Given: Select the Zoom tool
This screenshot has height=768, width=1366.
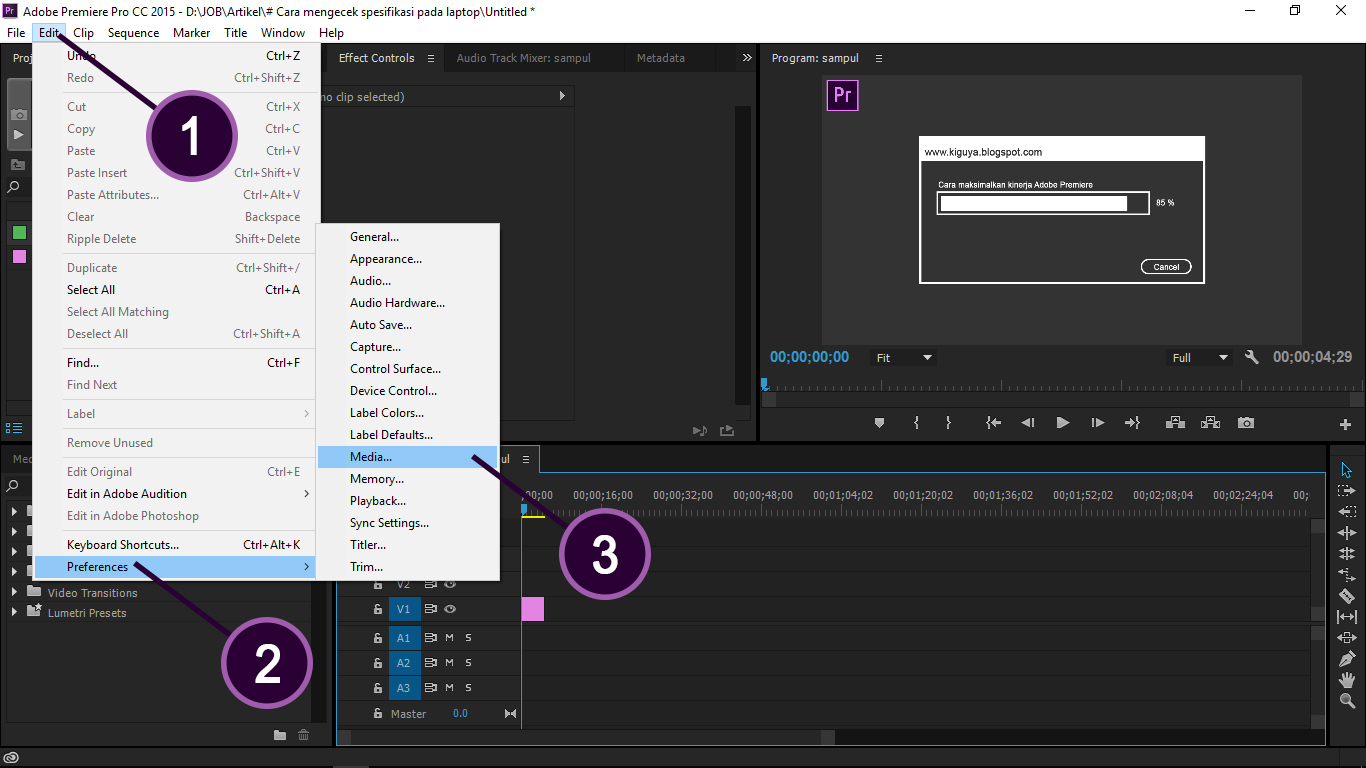Looking at the screenshot, I should tap(1347, 699).
